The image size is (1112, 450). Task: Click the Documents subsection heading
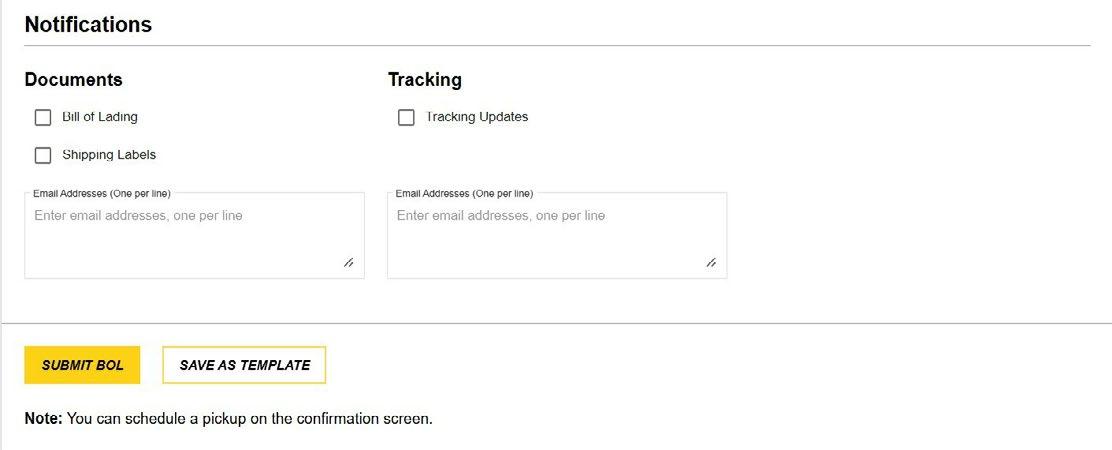[74, 79]
